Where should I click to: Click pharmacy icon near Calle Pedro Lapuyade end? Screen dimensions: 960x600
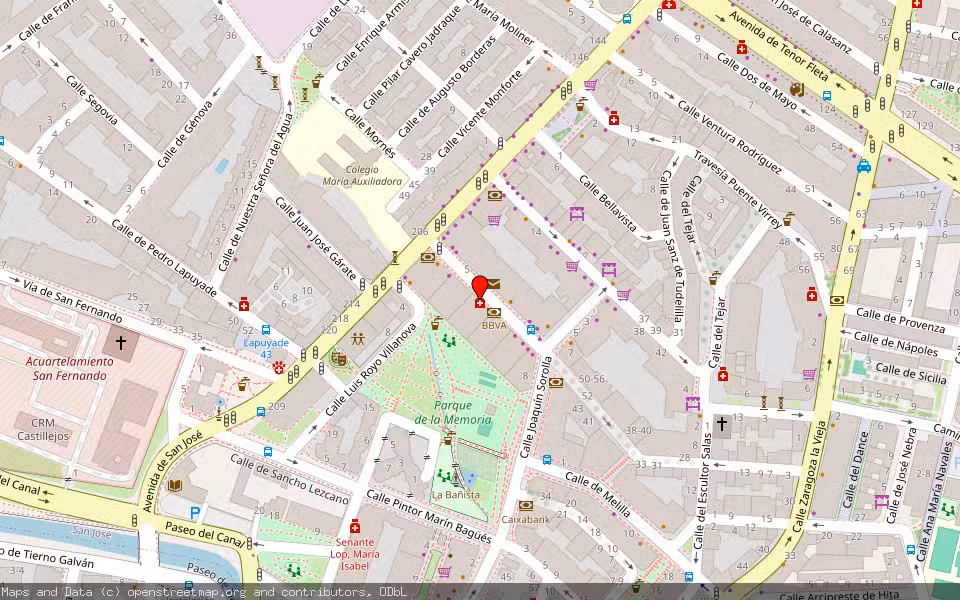244,304
